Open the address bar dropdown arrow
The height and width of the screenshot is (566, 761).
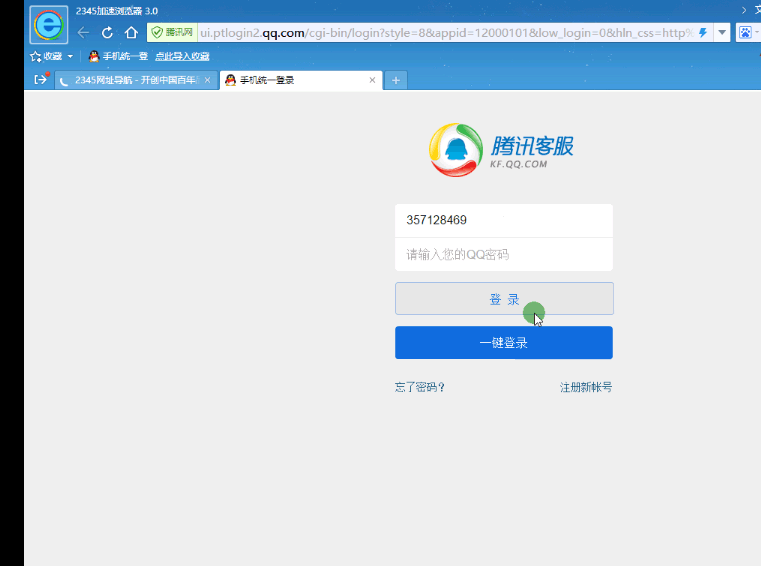click(722, 33)
